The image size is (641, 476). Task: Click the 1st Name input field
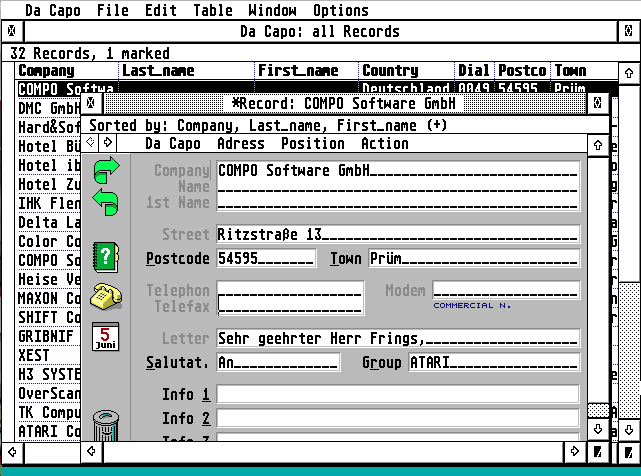pyautogui.click(x=398, y=202)
